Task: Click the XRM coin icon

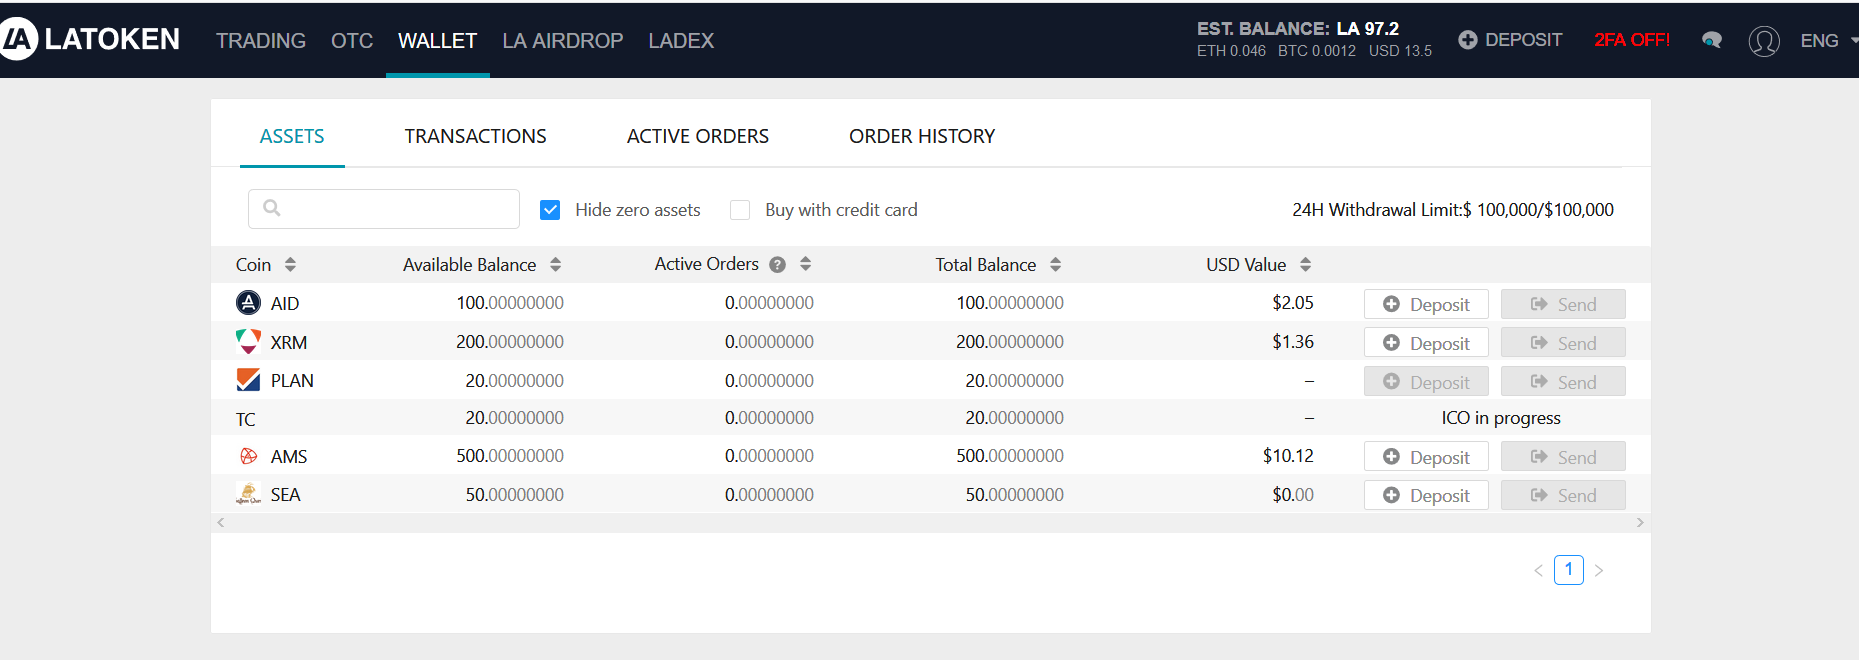Action: click(x=248, y=342)
